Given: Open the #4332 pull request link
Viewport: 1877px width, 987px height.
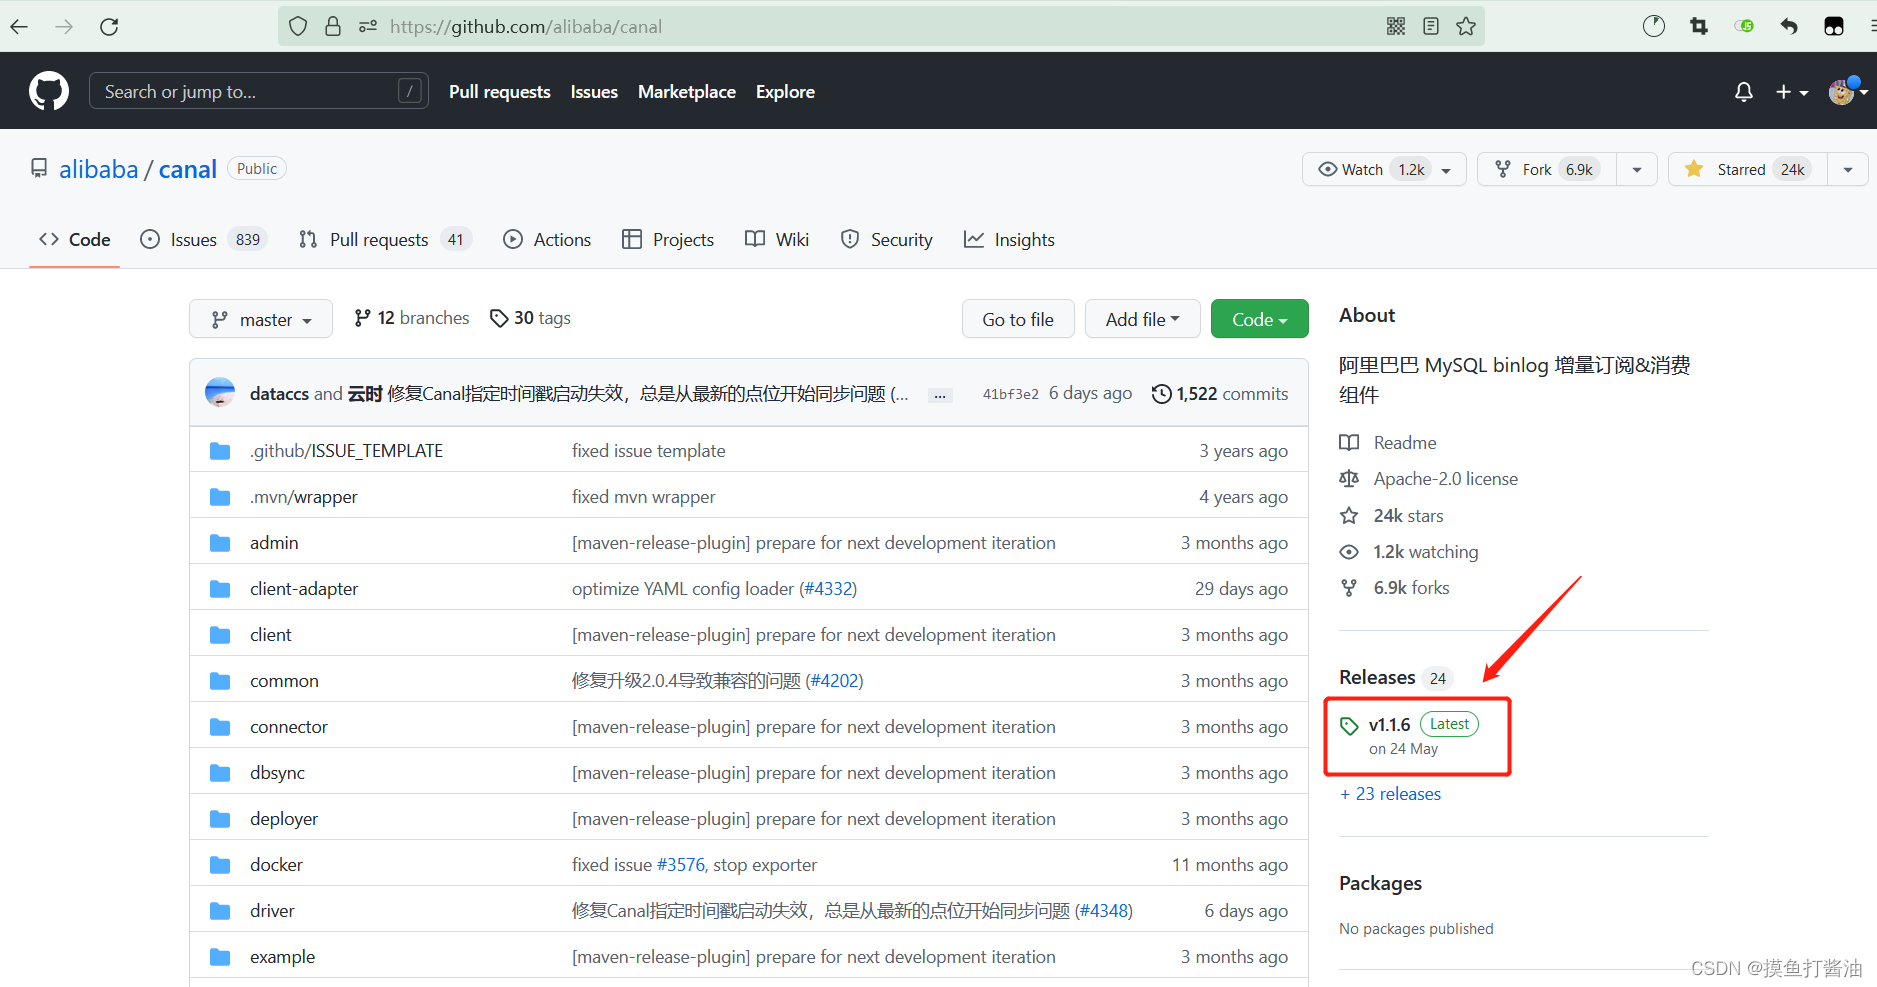Looking at the screenshot, I should [829, 589].
